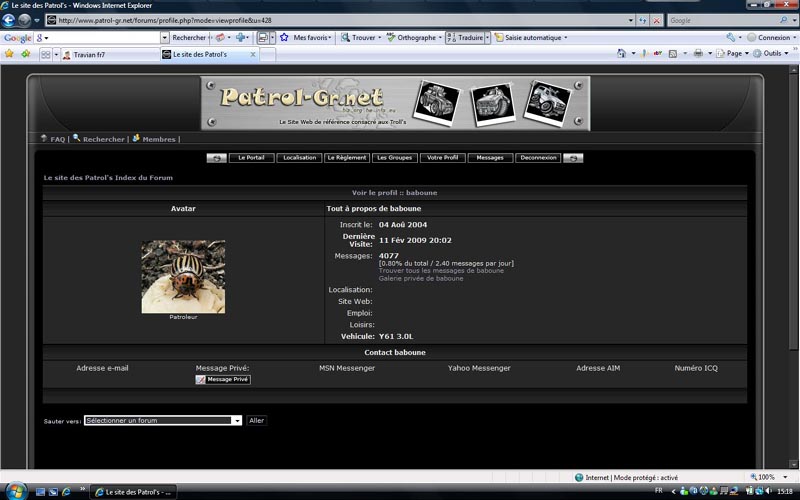
Task: Click the Aller button
Action: point(257,420)
